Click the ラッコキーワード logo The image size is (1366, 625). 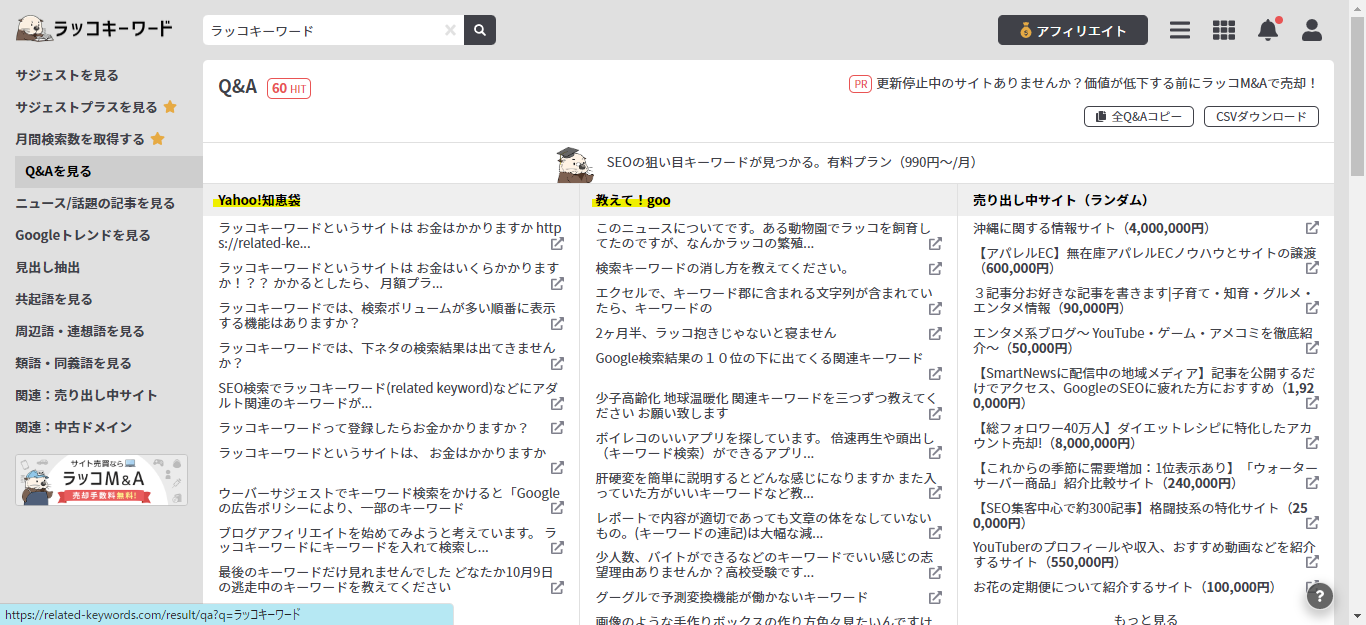tap(94, 29)
